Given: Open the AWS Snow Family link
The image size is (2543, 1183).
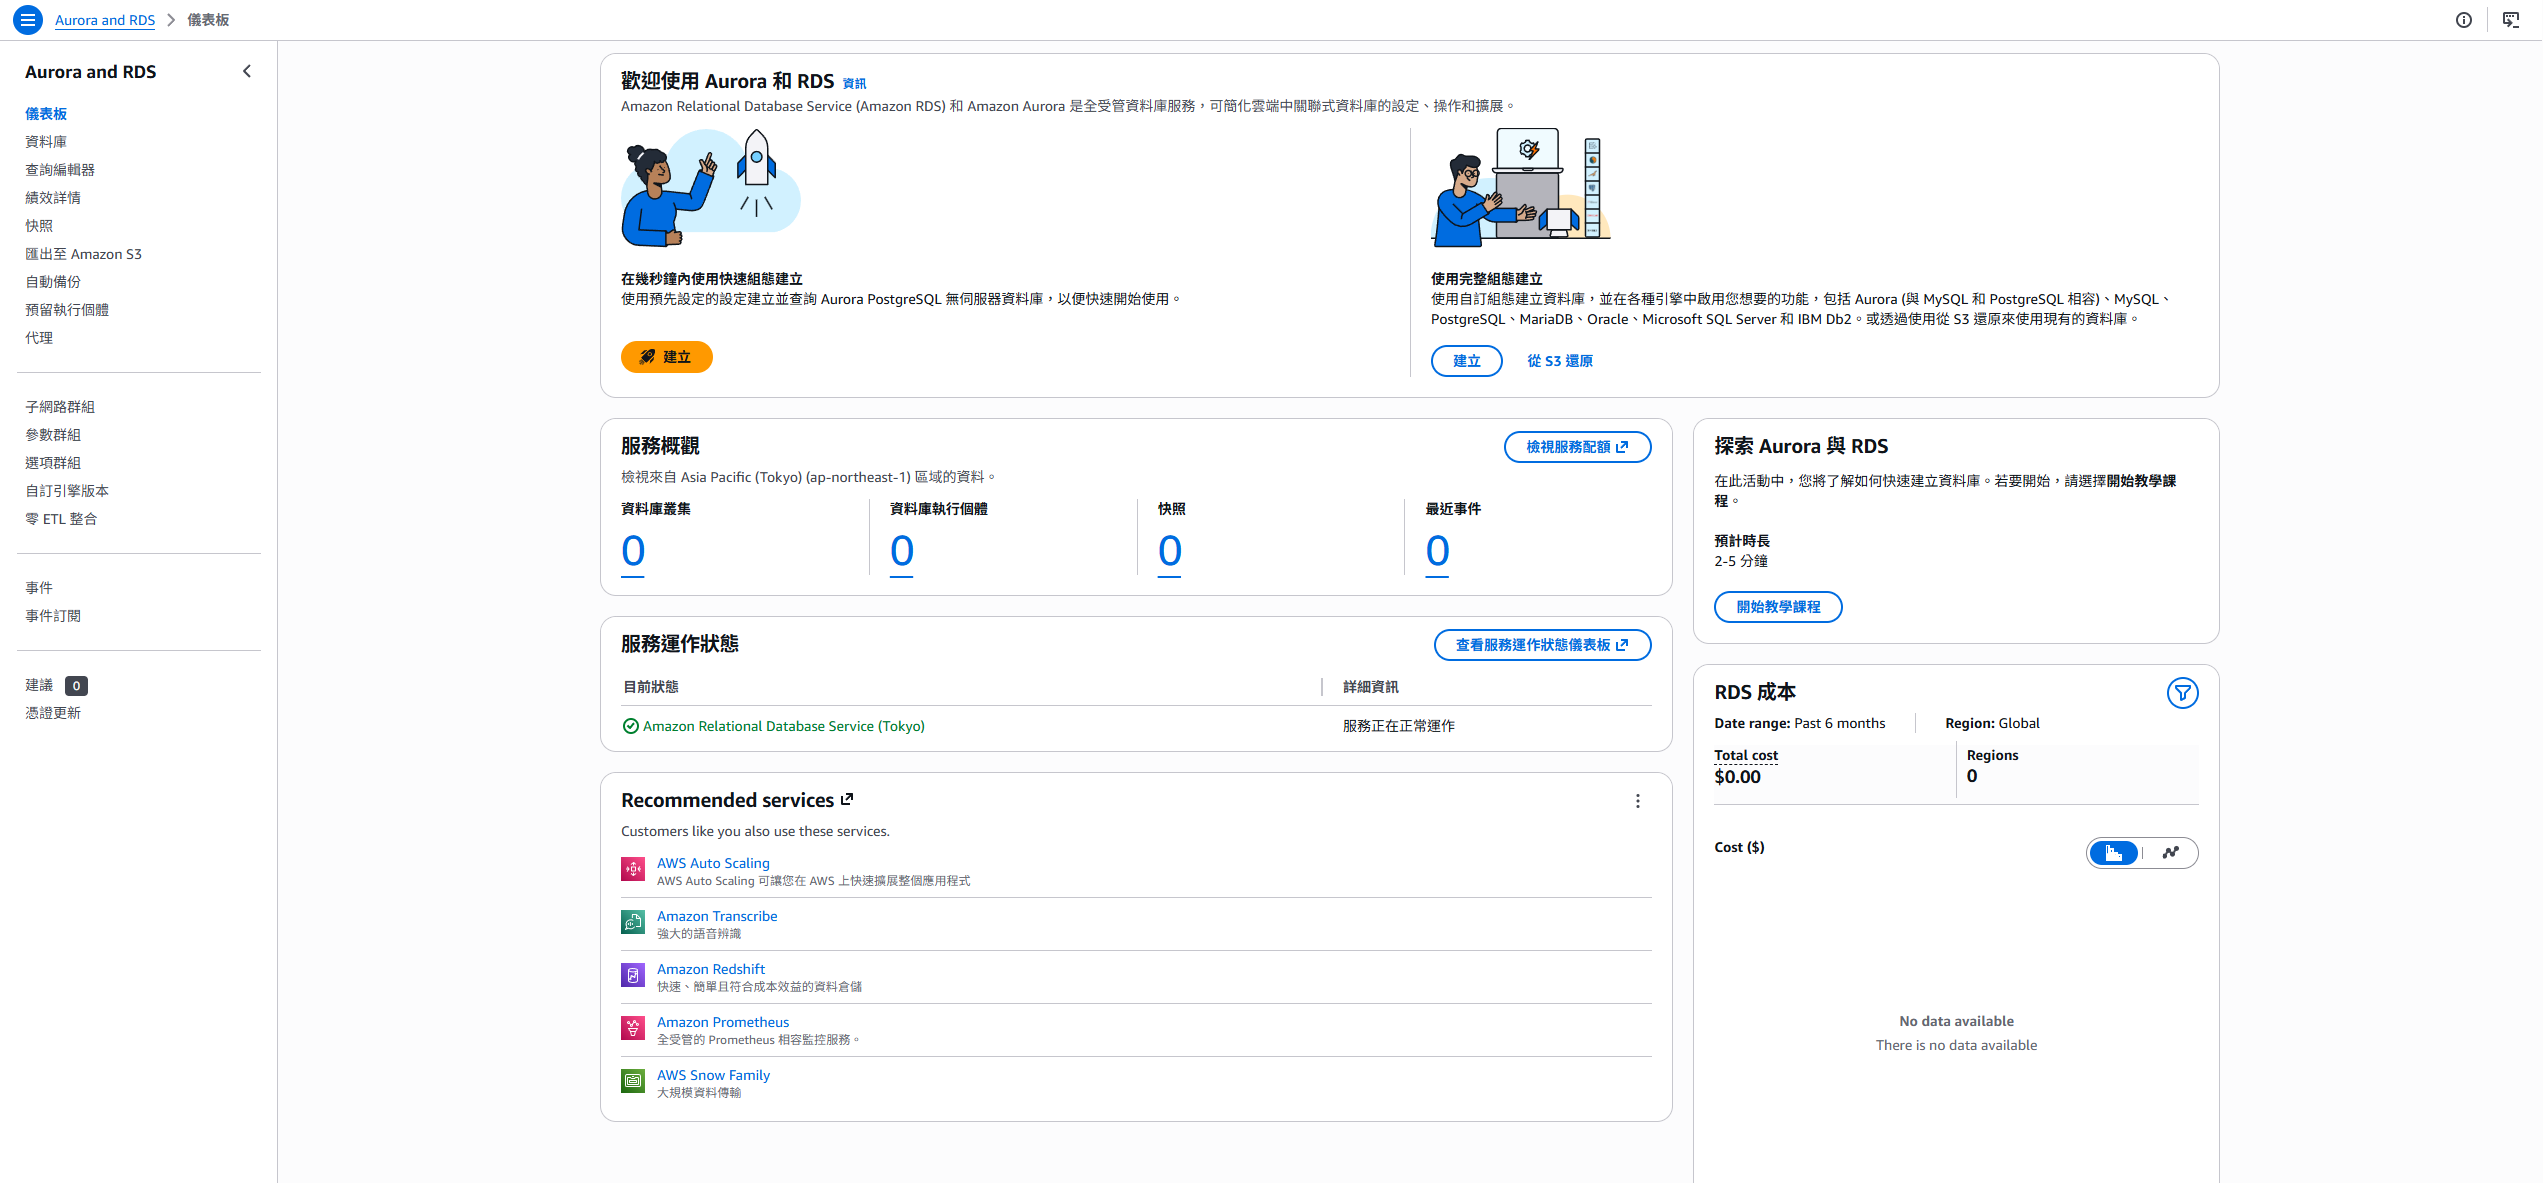Looking at the screenshot, I should click(713, 1075).
